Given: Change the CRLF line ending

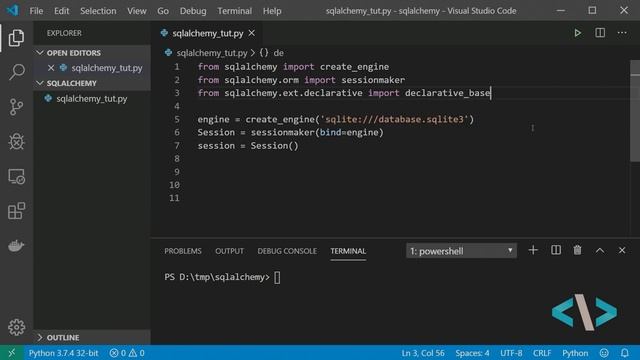Looking at the screenshot, I should [x=542, y=353].
